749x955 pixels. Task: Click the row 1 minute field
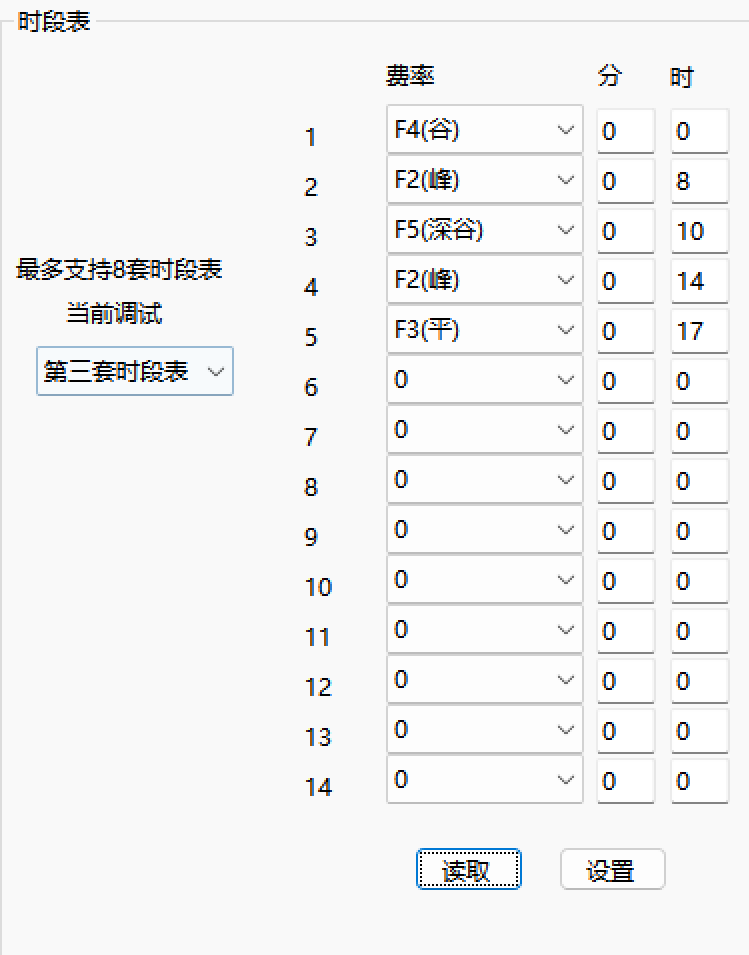625,131
